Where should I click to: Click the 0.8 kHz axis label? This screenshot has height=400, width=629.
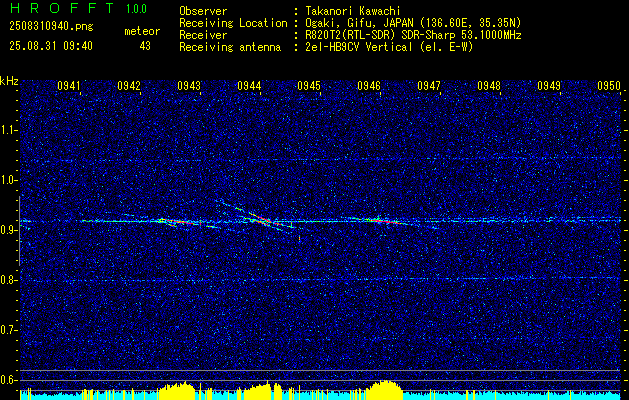(8, 280)
